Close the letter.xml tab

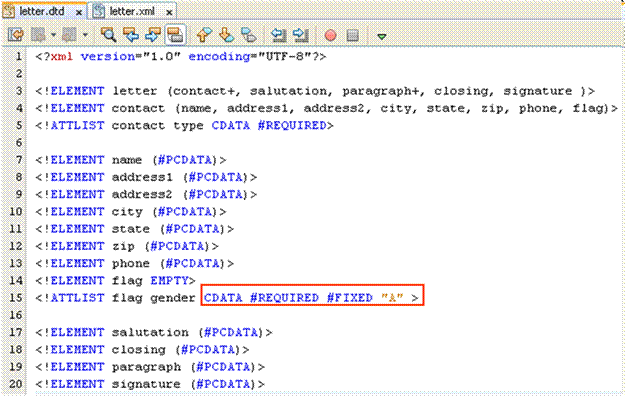[x=169, y=13]
